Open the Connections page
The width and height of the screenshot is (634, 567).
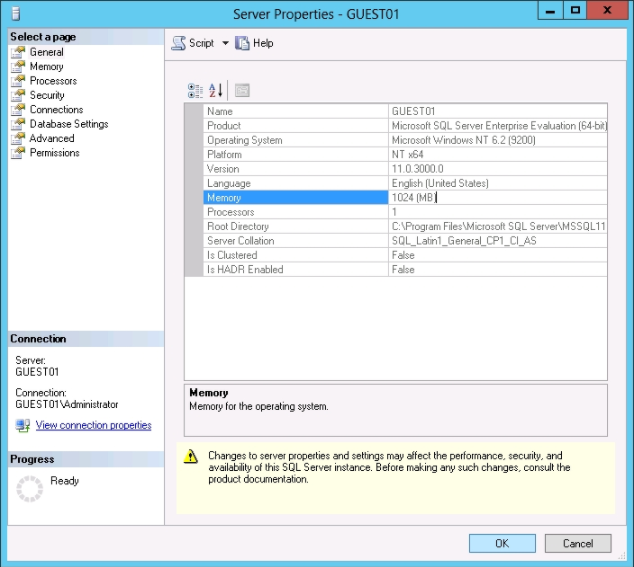(56, 110)
